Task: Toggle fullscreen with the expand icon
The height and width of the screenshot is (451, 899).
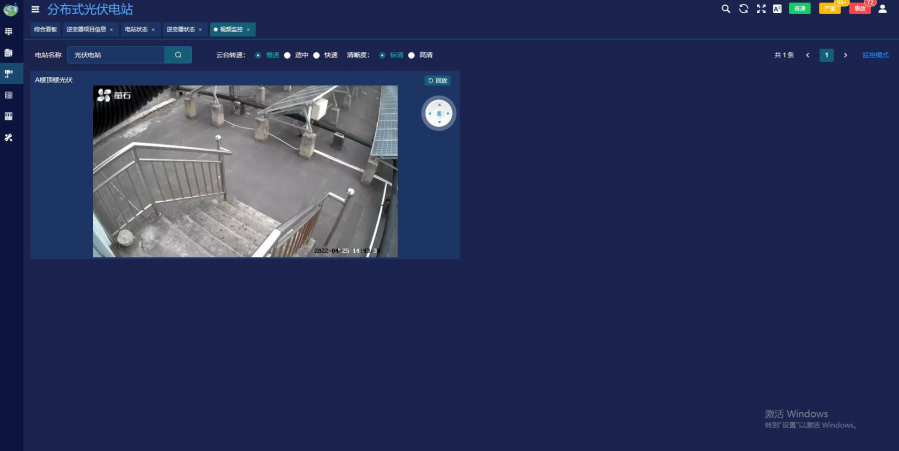Action: pyautogui.click(x=761, y=9)
